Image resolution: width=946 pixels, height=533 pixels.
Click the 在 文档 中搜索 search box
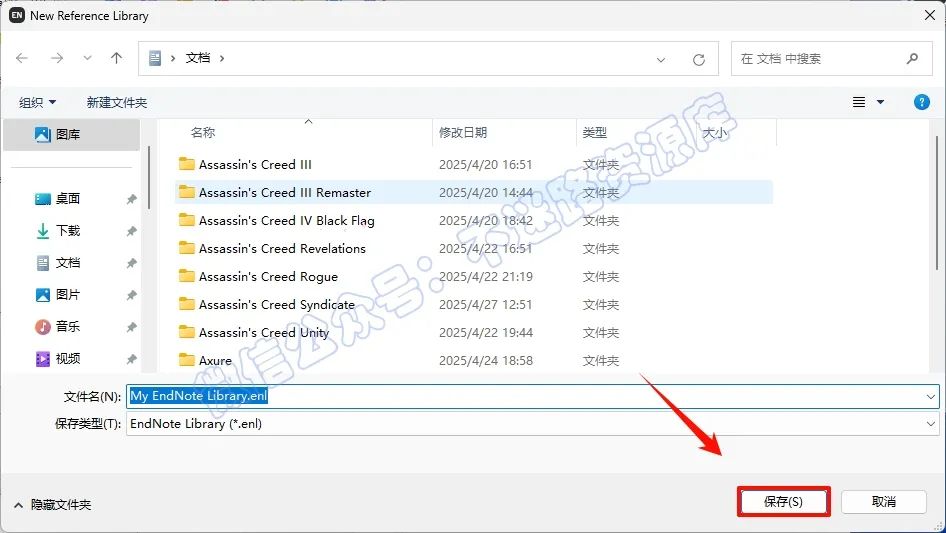(x=831, y=59)
